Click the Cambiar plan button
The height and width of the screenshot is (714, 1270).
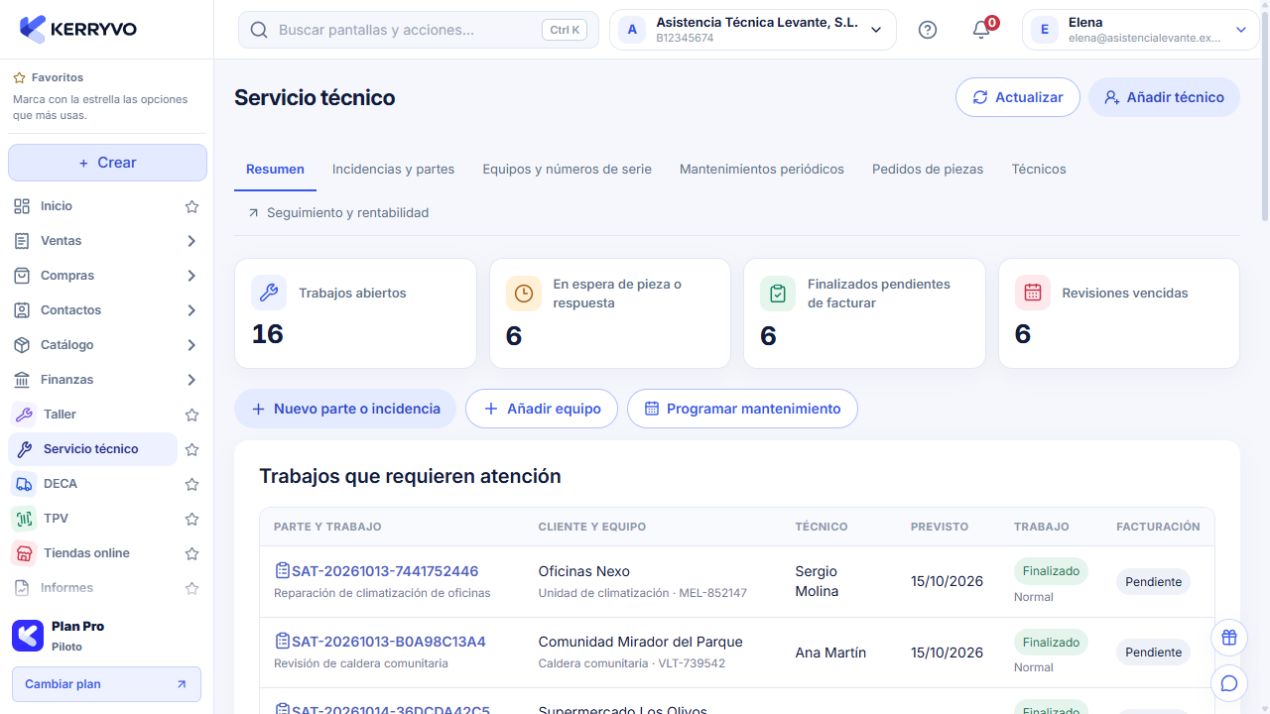[106, 684]
